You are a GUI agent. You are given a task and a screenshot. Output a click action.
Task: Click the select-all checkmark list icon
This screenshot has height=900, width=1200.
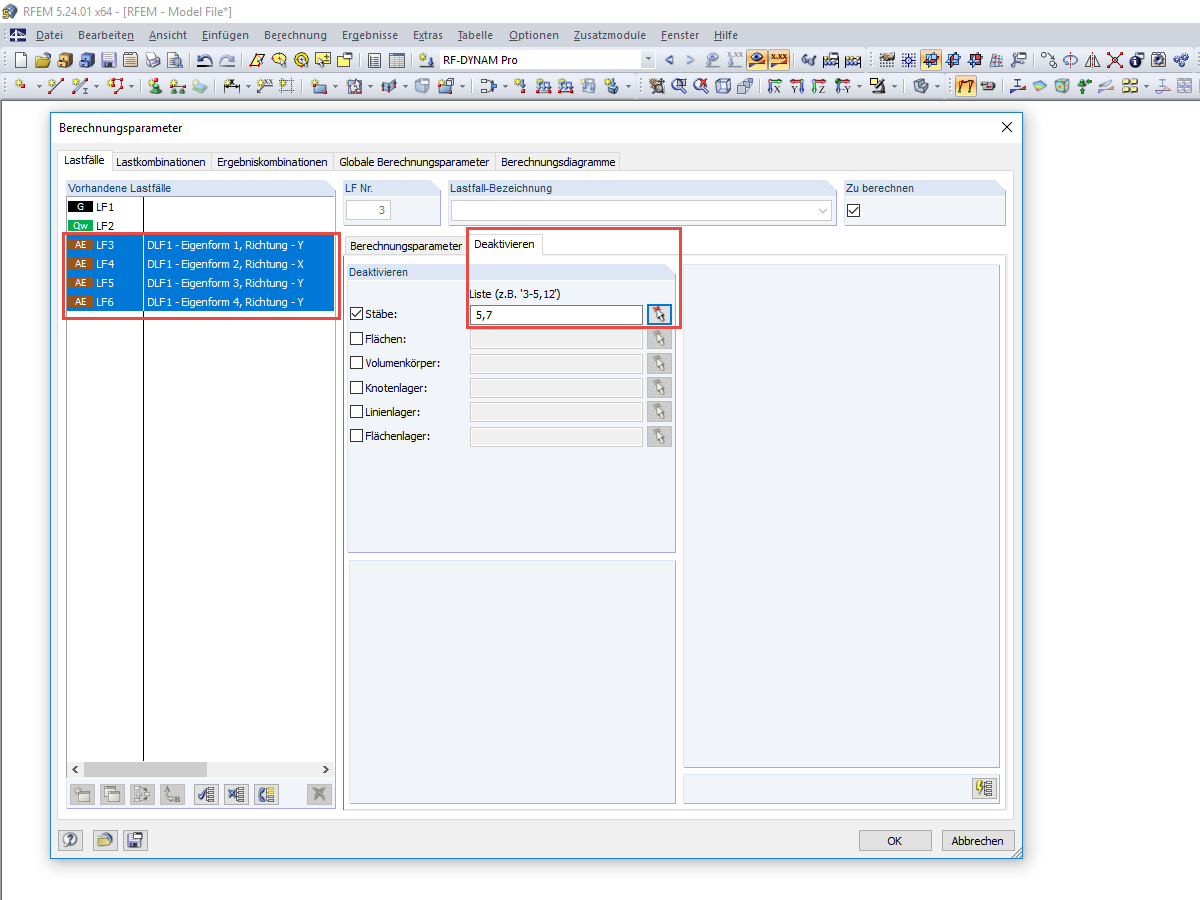207,795
